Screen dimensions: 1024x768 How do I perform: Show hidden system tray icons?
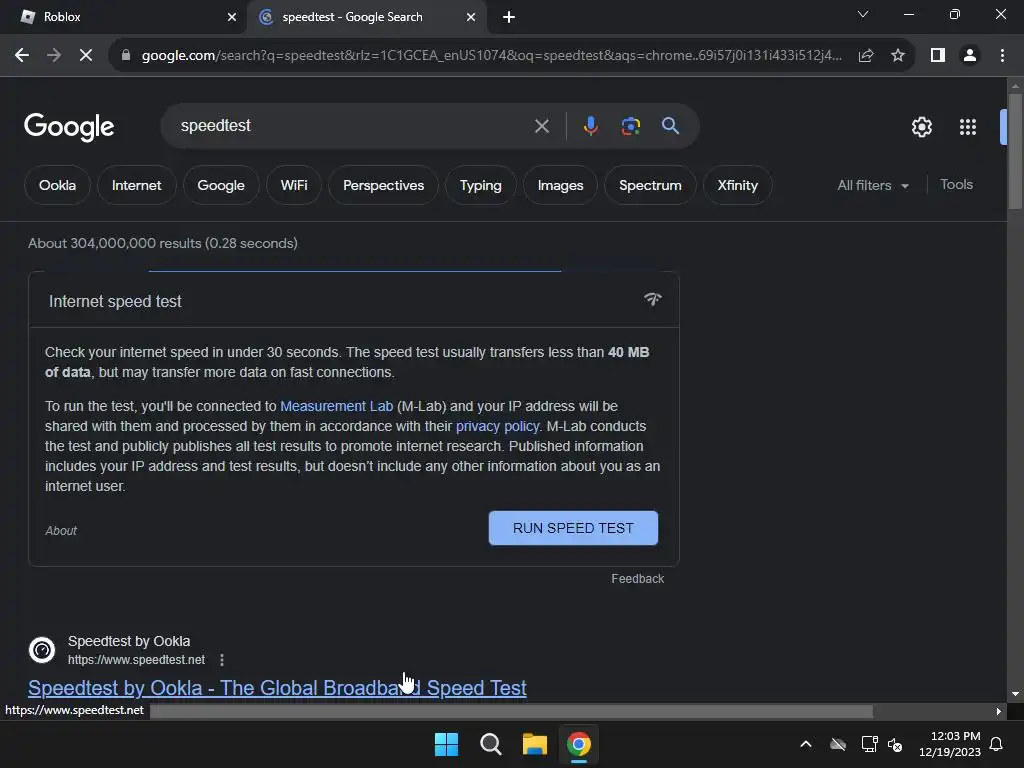pos(806,744)
